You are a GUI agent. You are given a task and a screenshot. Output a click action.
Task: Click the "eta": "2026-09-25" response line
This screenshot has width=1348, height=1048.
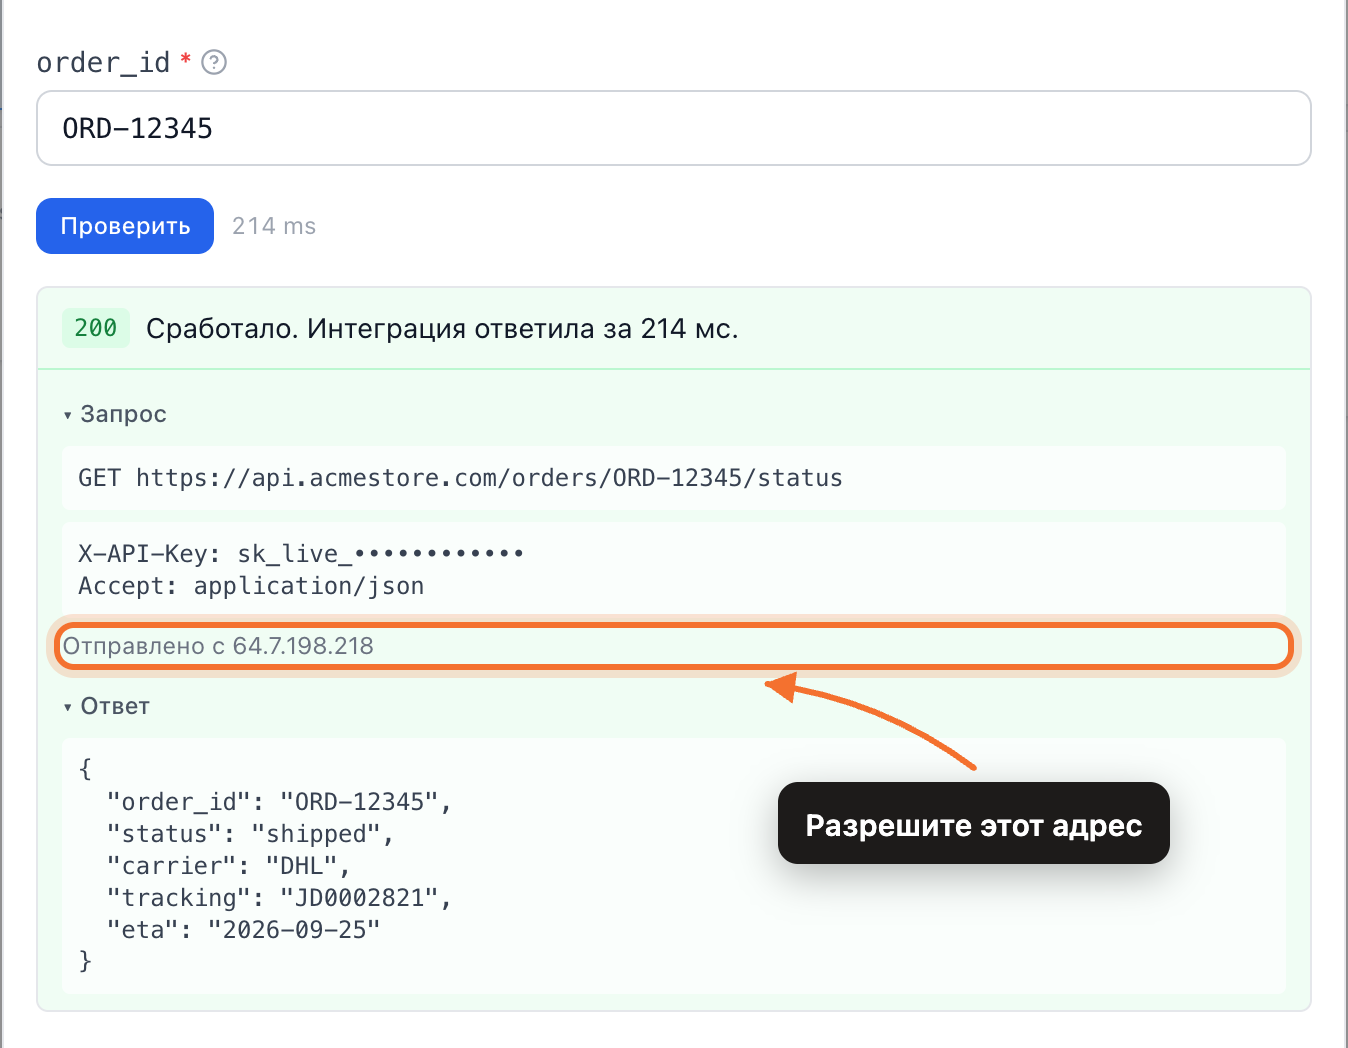coord(243,930)
